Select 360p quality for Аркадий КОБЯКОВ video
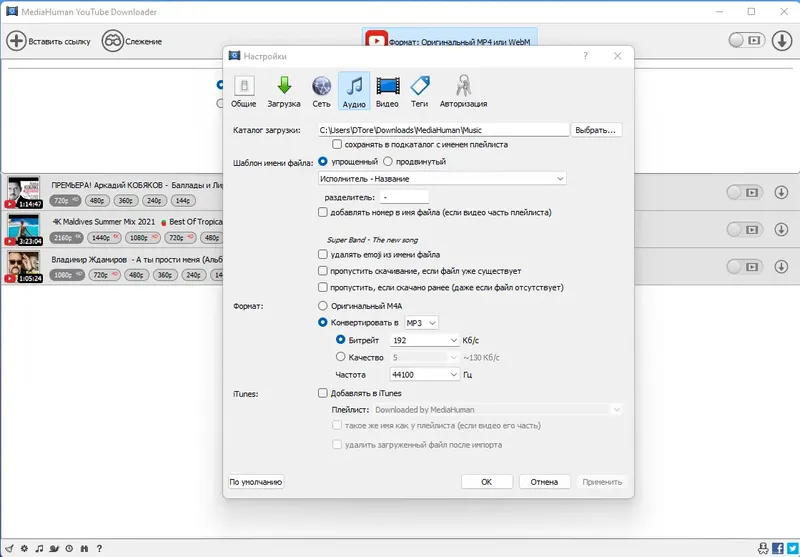This screenshot has height=557, width=800. click(x=126, y=200)
